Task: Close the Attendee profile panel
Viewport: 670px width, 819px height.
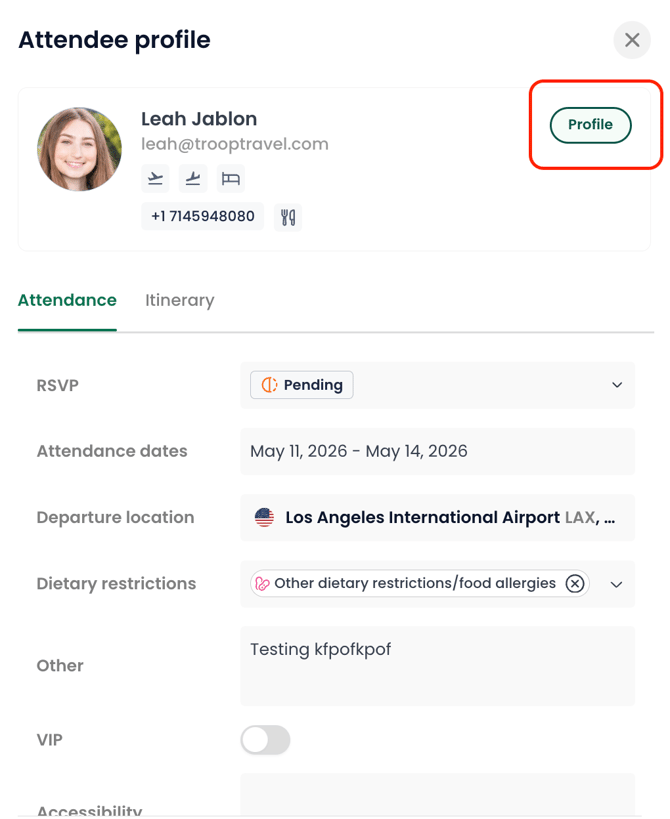Action: tap(632, 40)
